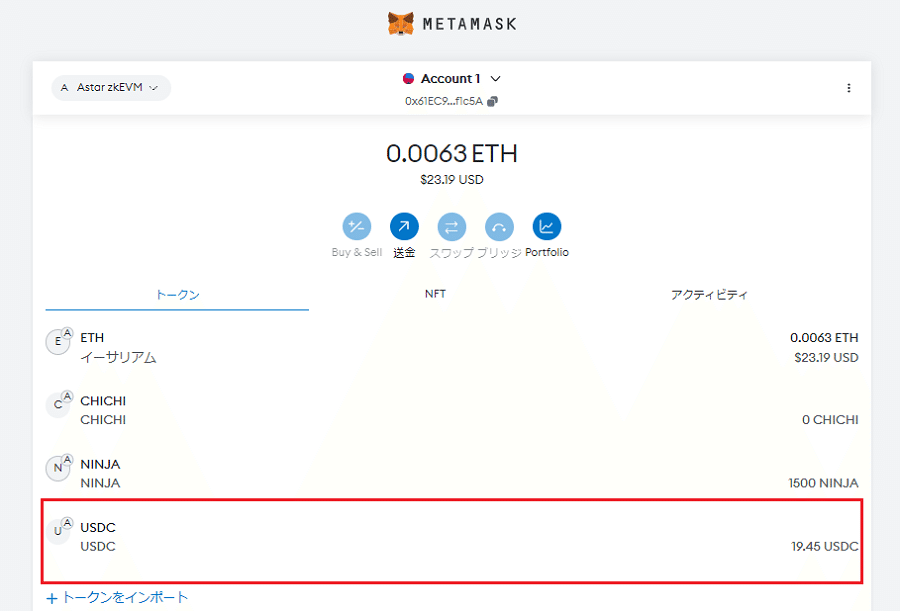Open the Portfolio dashboard icon
The image size is (900, 611).
coord(546,227)
